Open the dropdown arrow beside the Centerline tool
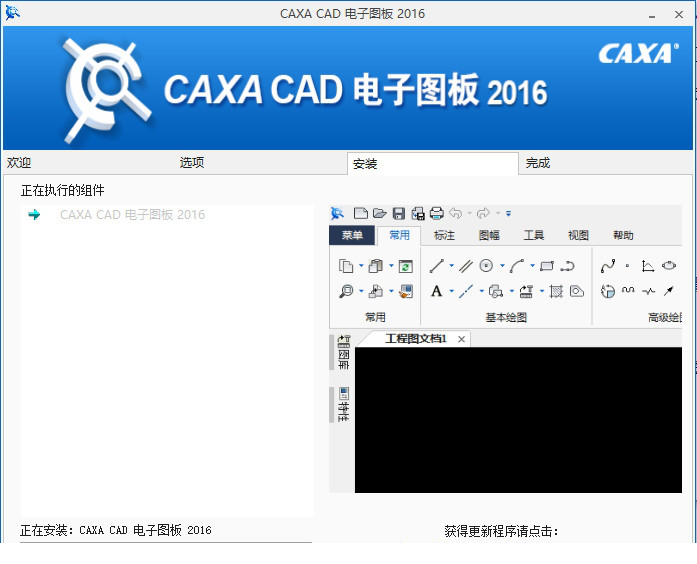 pyautogui.click(x=481, y=291)
